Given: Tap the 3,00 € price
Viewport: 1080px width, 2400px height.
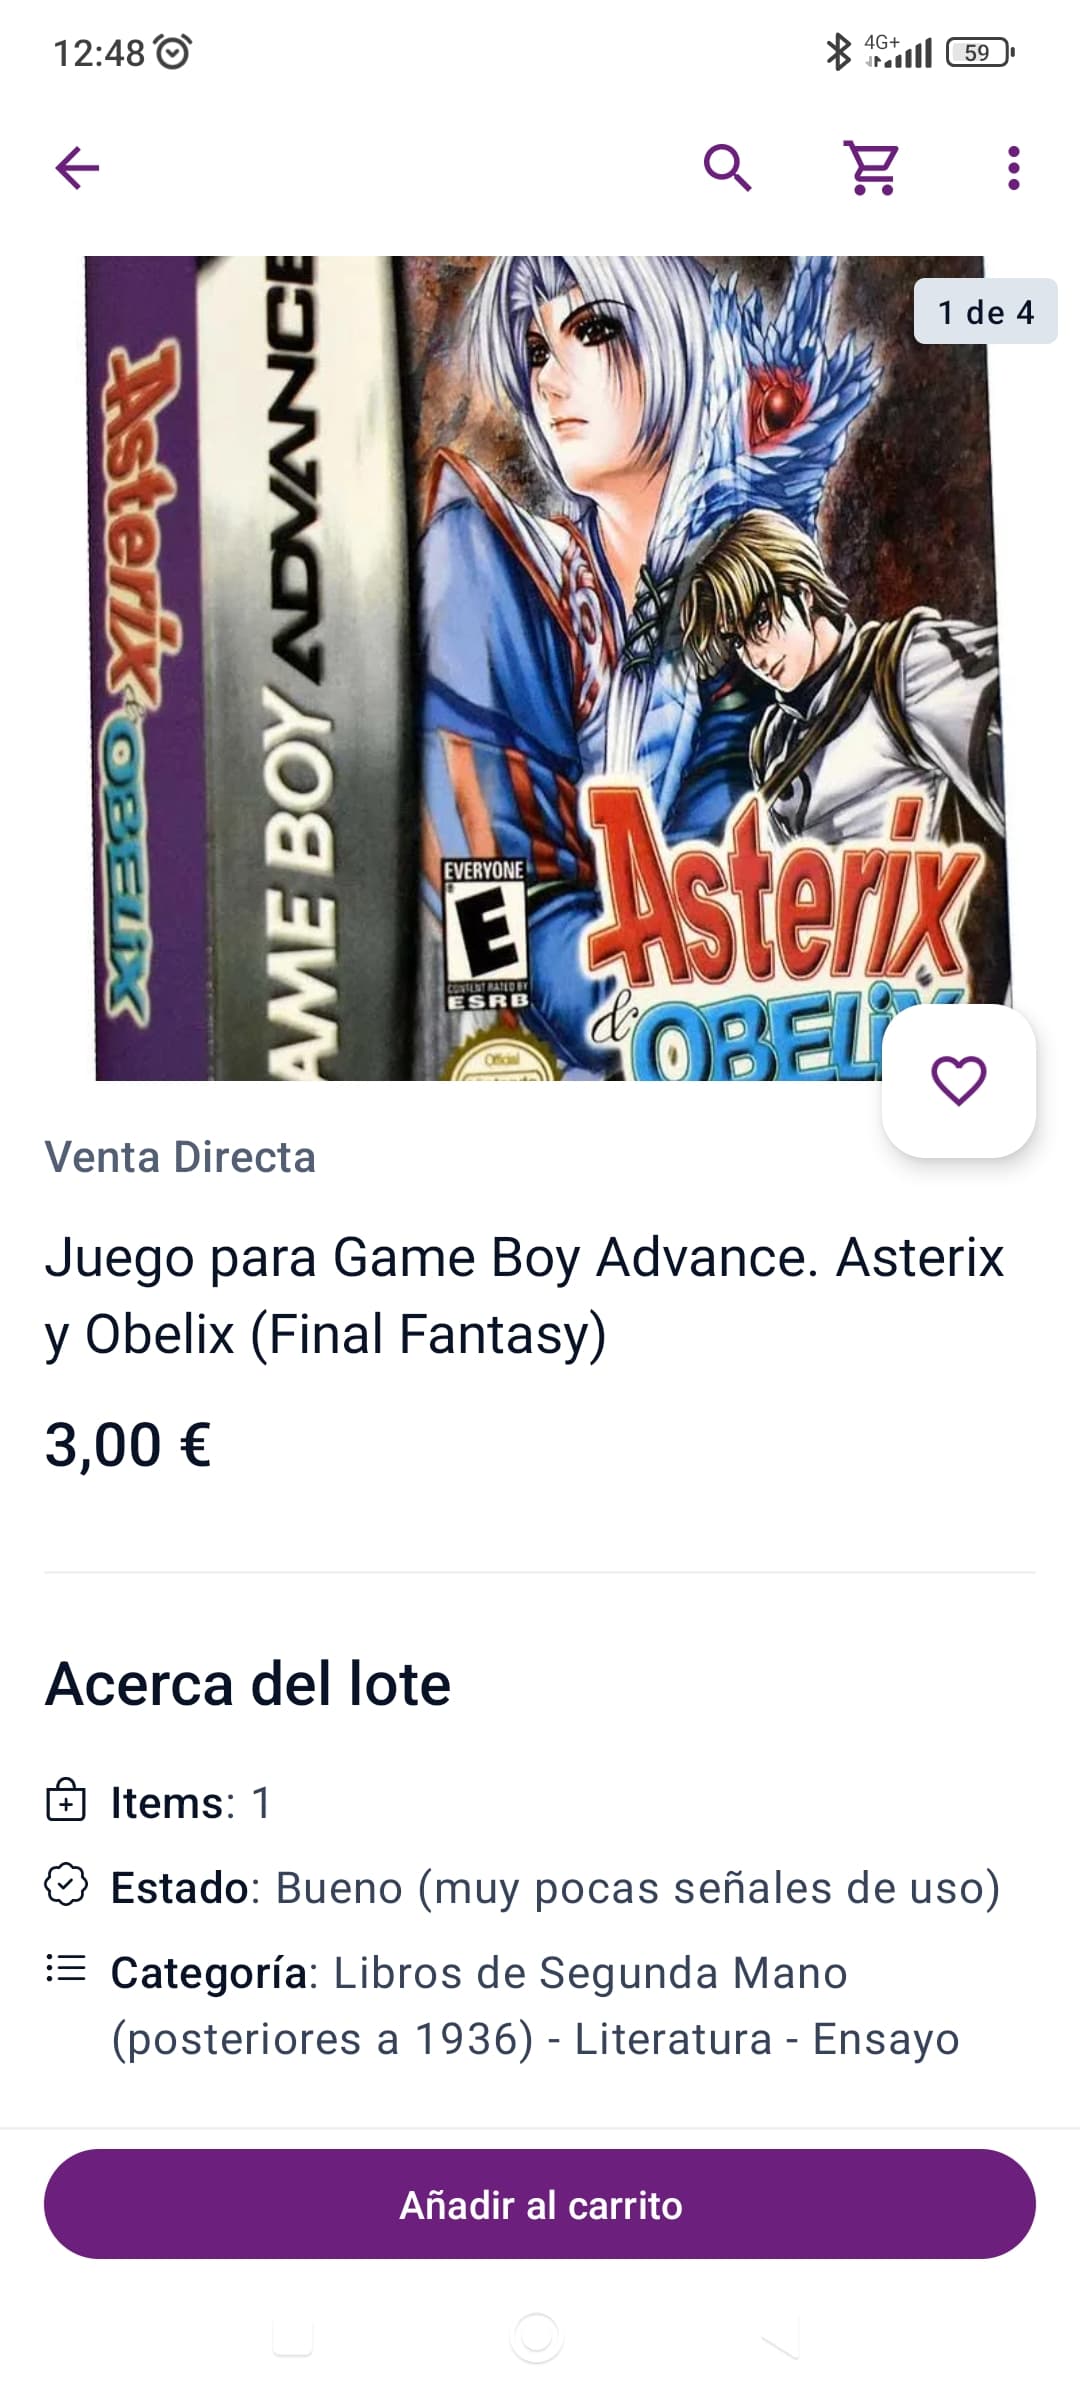Looking at the screenshot, I should 128,1445.
